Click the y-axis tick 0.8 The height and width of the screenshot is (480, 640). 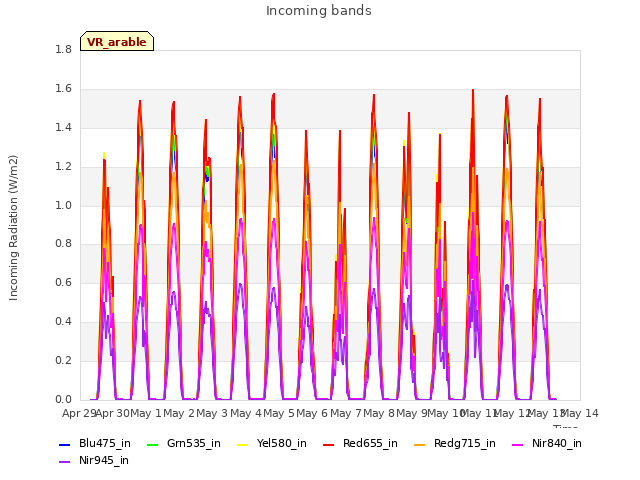(63, 244)
